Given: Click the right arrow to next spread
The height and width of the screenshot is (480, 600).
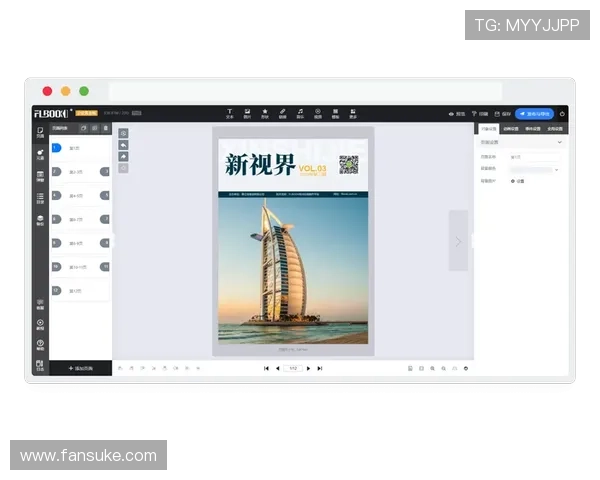Looking at the screenshot, I should [458, 241].
